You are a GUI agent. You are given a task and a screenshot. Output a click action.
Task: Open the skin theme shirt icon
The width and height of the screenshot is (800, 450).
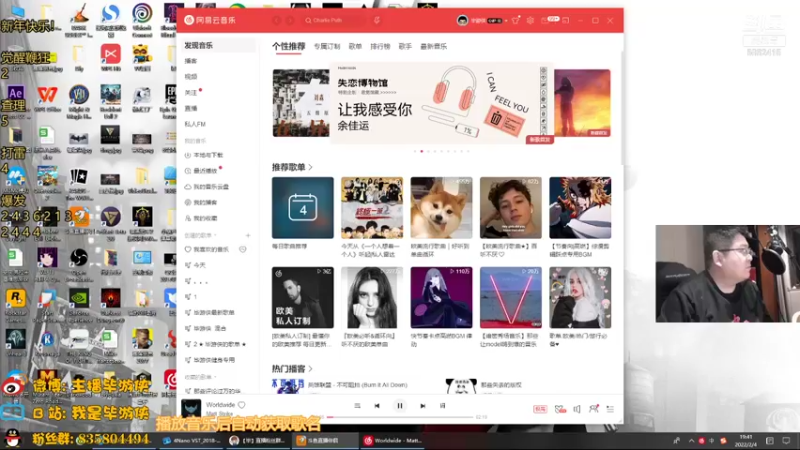(516, 20)
